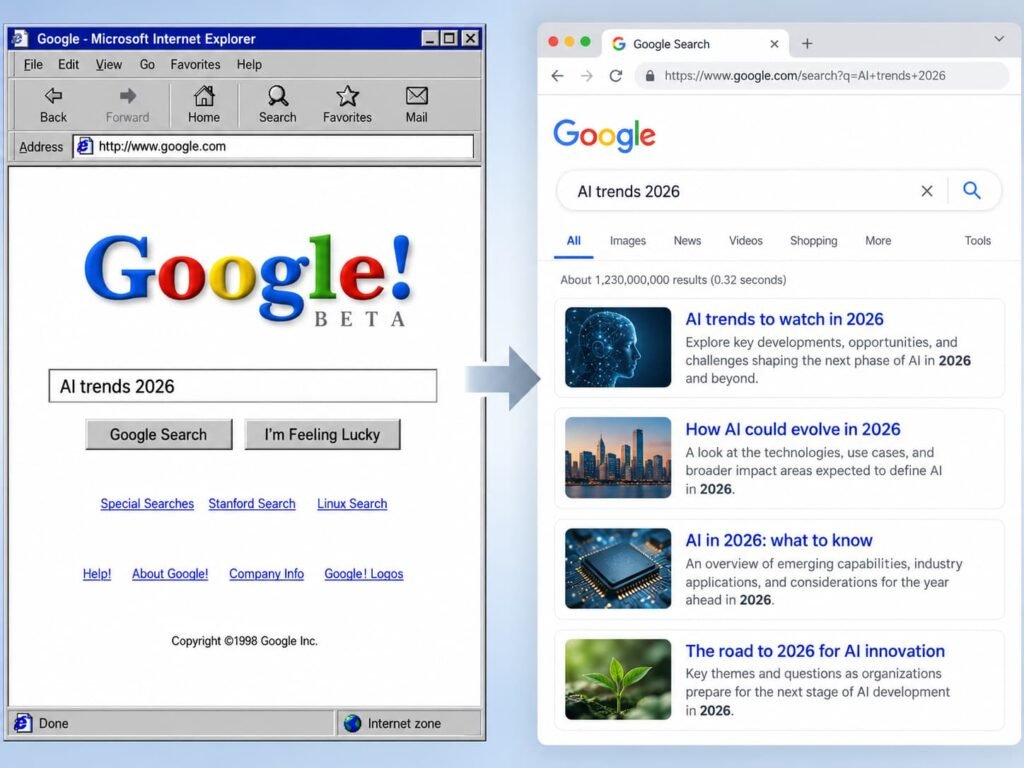Open result 'AI trends to watch in 2026'
Viewport: 1024px width, 768px height.
[x=784, y=319]
